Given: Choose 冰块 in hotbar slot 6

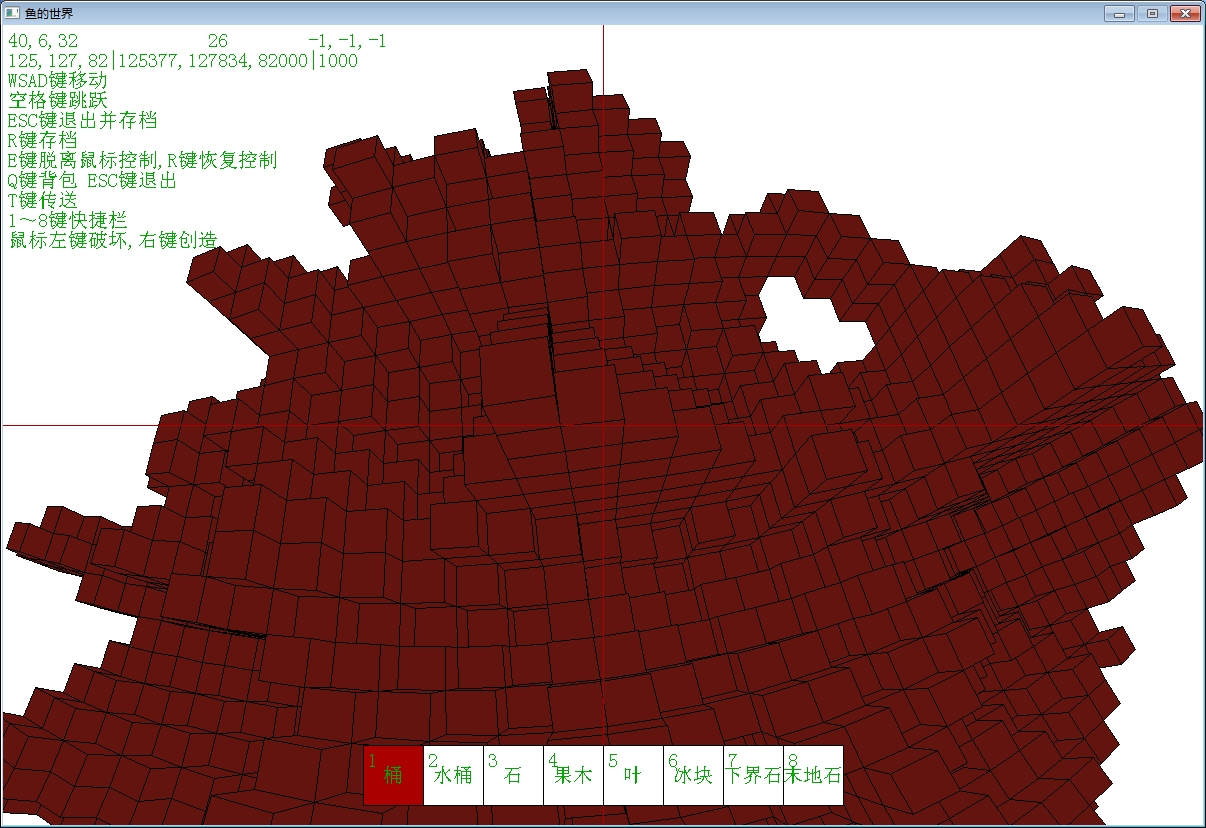Looking at the screenshot, I should coord(693,775).
